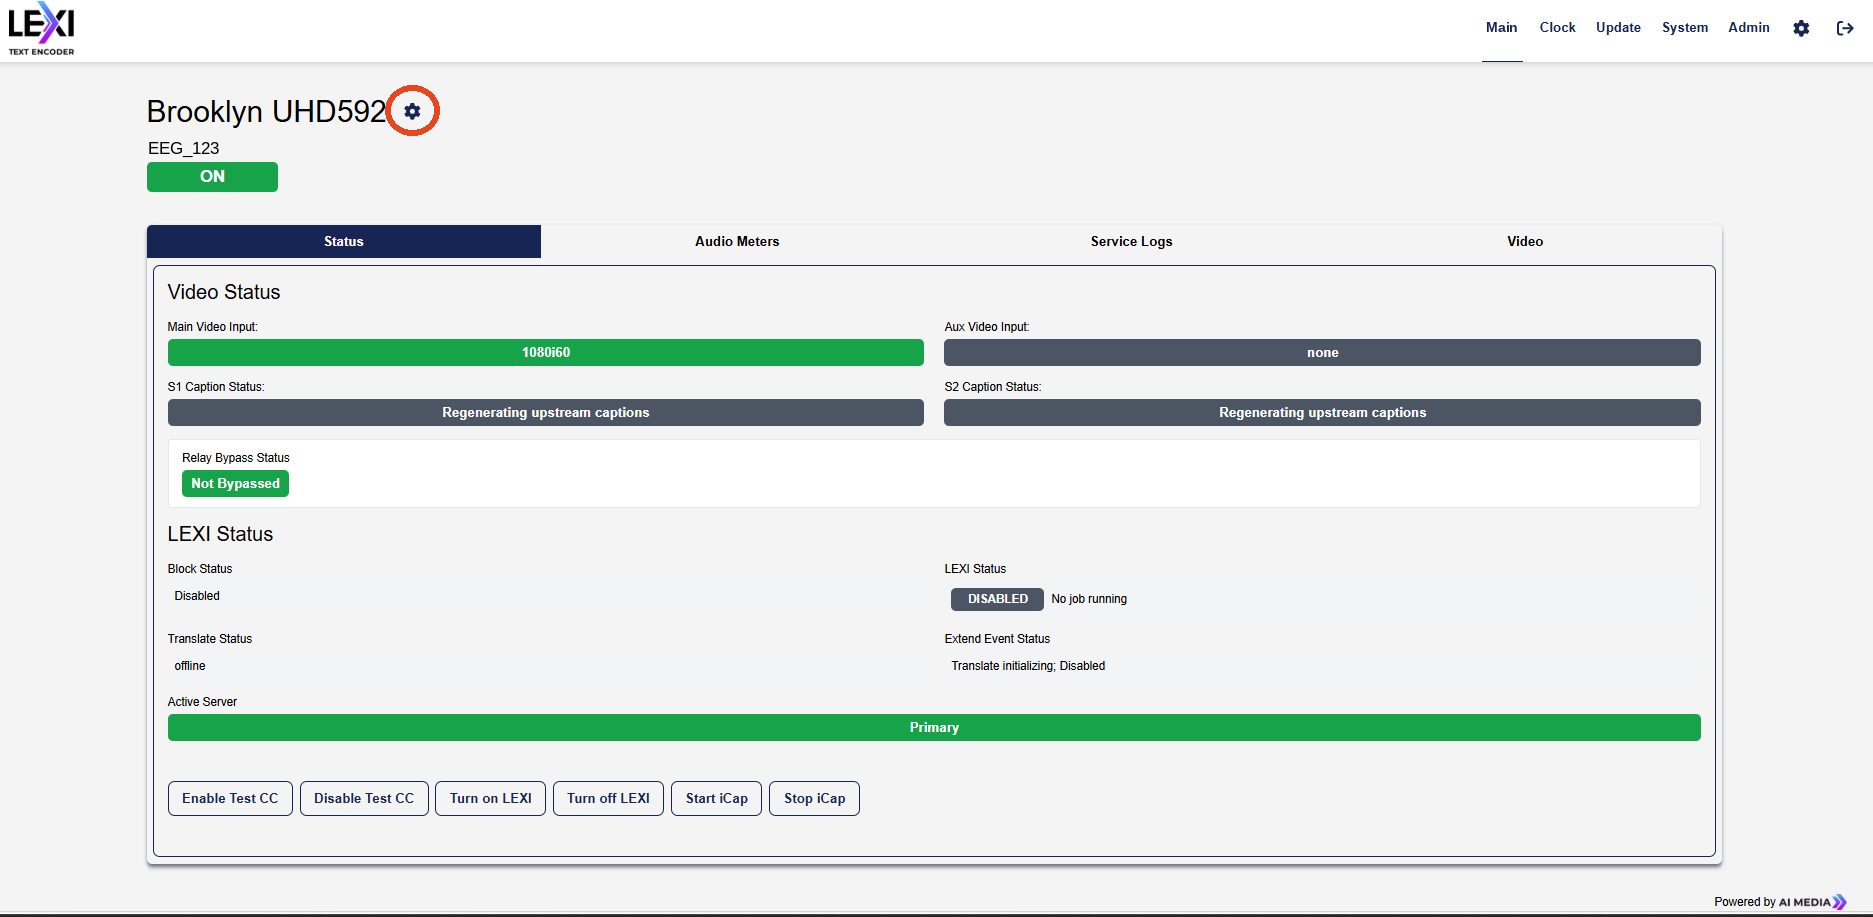
Task: Click Turn on LEXI button
Action: (490, 798)
